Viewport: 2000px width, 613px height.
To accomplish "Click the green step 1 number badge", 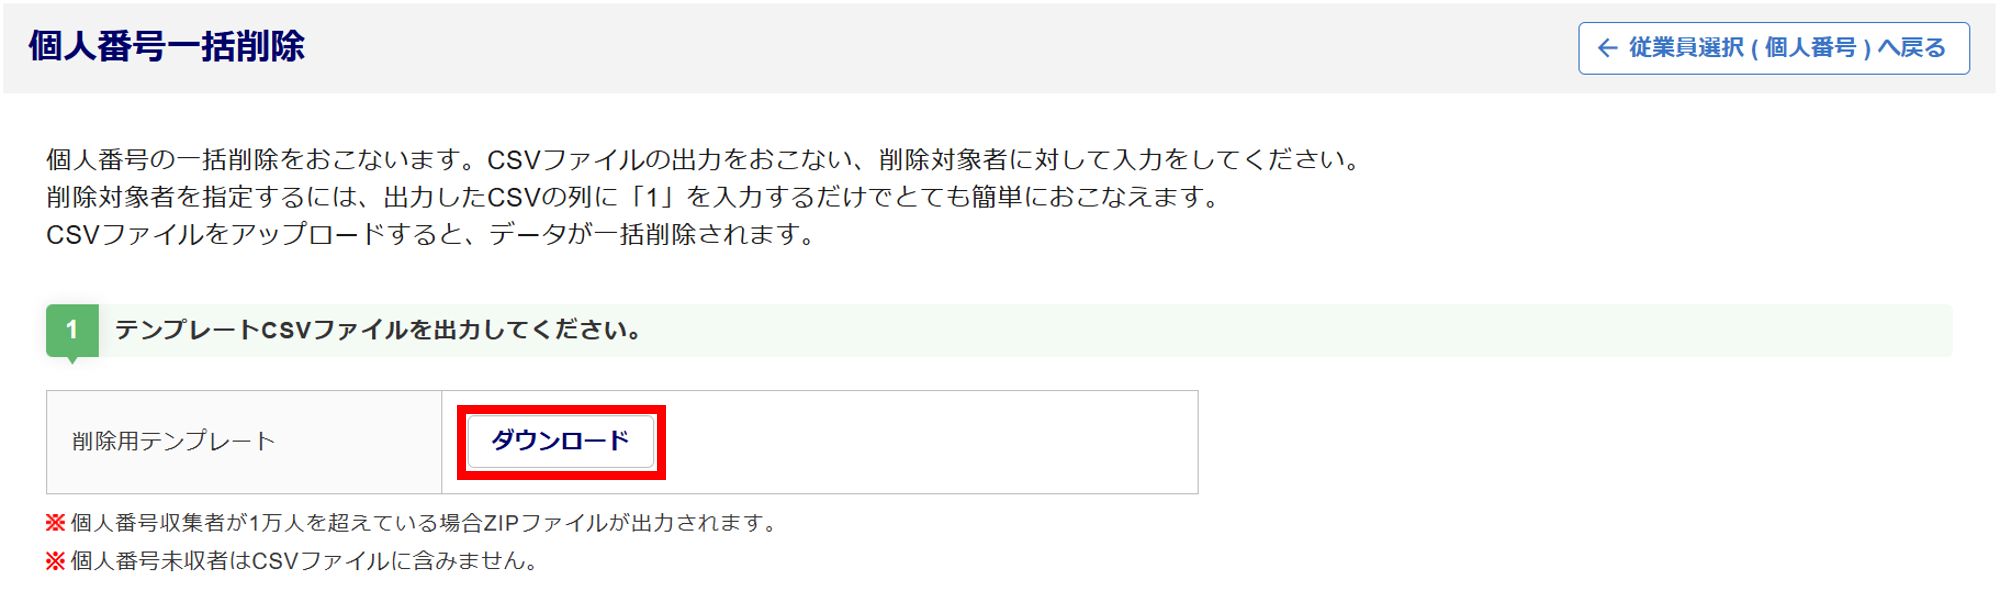I will (72, 330).
